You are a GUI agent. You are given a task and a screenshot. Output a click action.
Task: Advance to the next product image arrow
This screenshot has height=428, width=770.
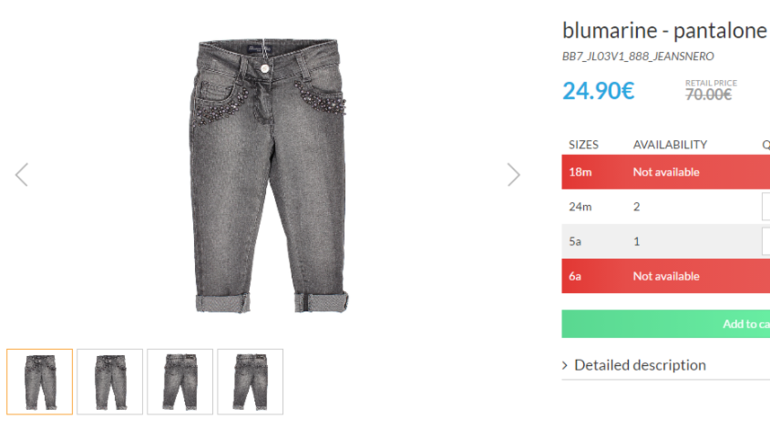[514, 175]
